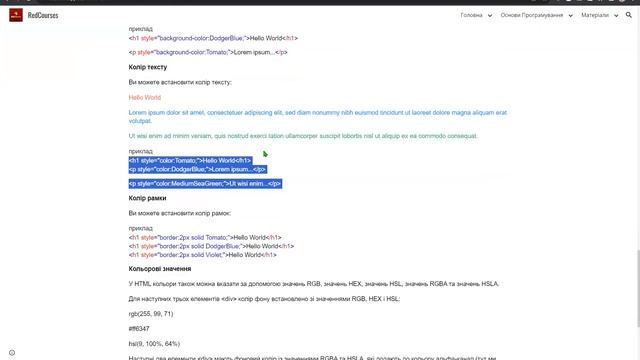This screenshot has width=640, height=360.
Task: Click the selected 'color:DodgerBlue' code line
Action: point(198,169)
